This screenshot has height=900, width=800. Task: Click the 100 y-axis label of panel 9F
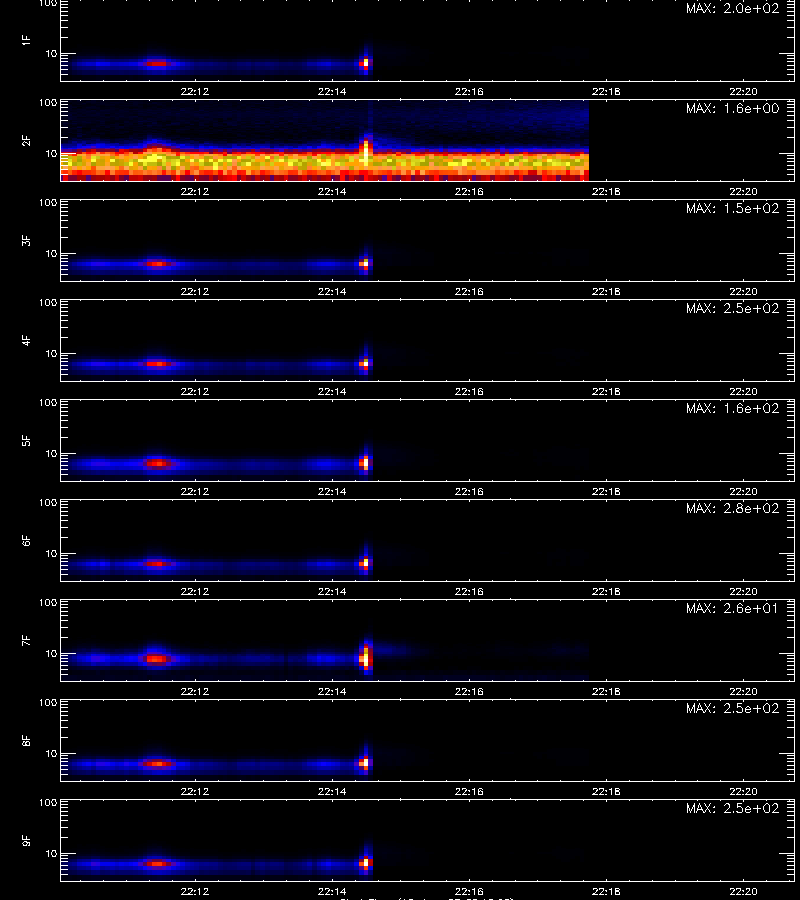(x=48, y=802)
